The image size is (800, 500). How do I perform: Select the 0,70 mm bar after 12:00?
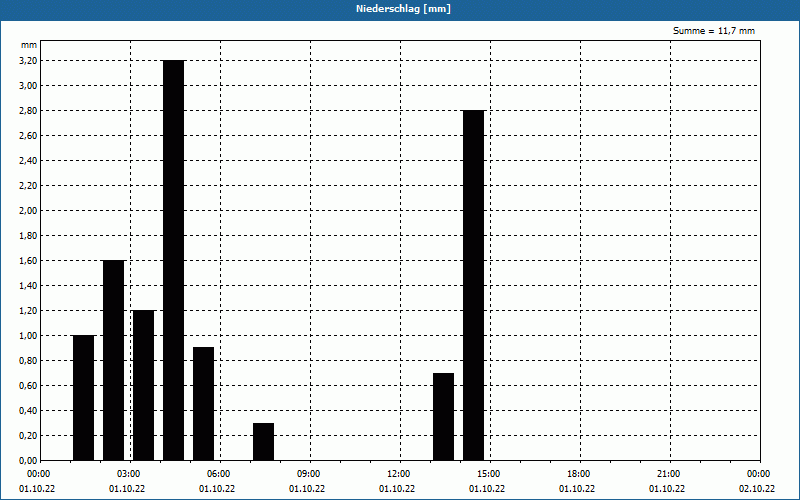[443, 417]
